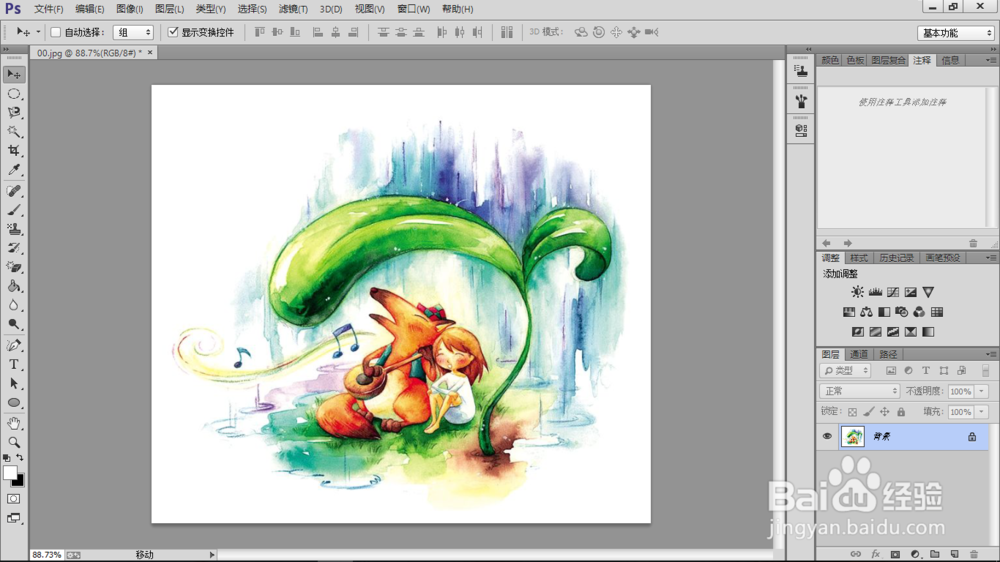The image size is (1000, 562).
Task: Open the 正常 blend mode dropdown
Action: [859, 391]
